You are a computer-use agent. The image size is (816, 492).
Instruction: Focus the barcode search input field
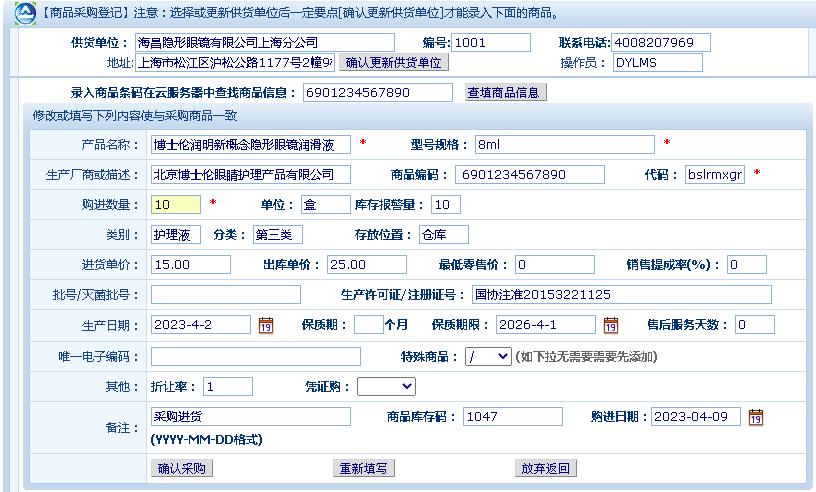[378, 93]
